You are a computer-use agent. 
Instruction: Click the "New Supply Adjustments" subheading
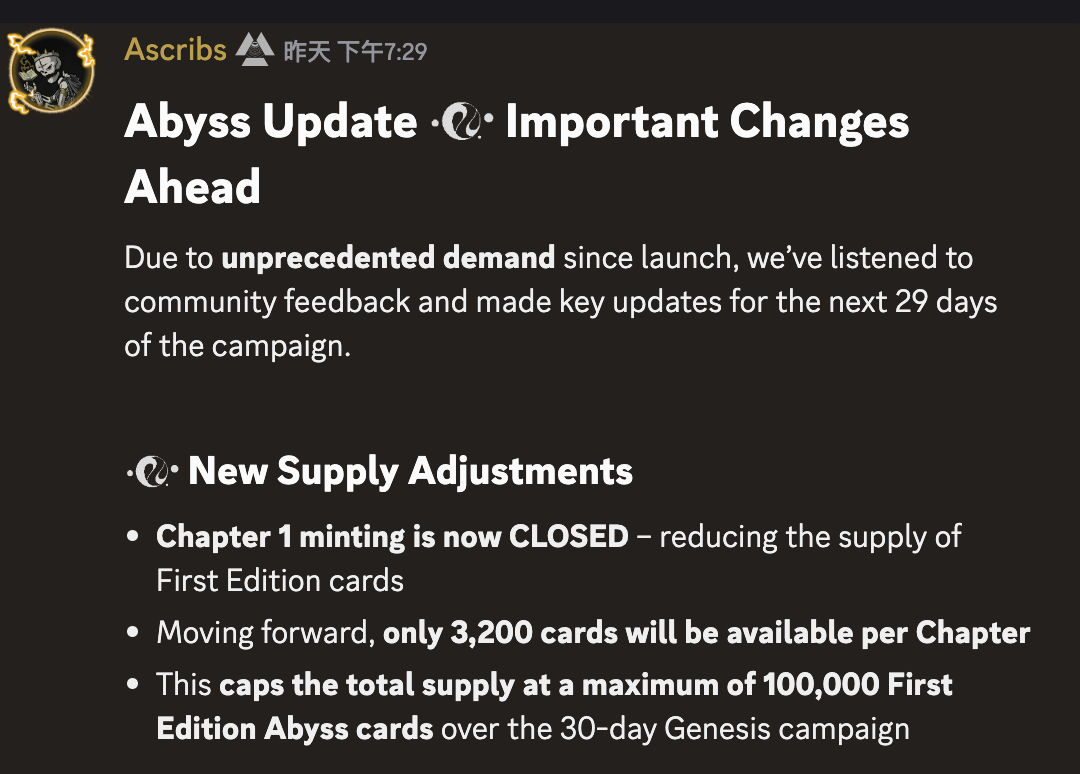click(410, 471)
